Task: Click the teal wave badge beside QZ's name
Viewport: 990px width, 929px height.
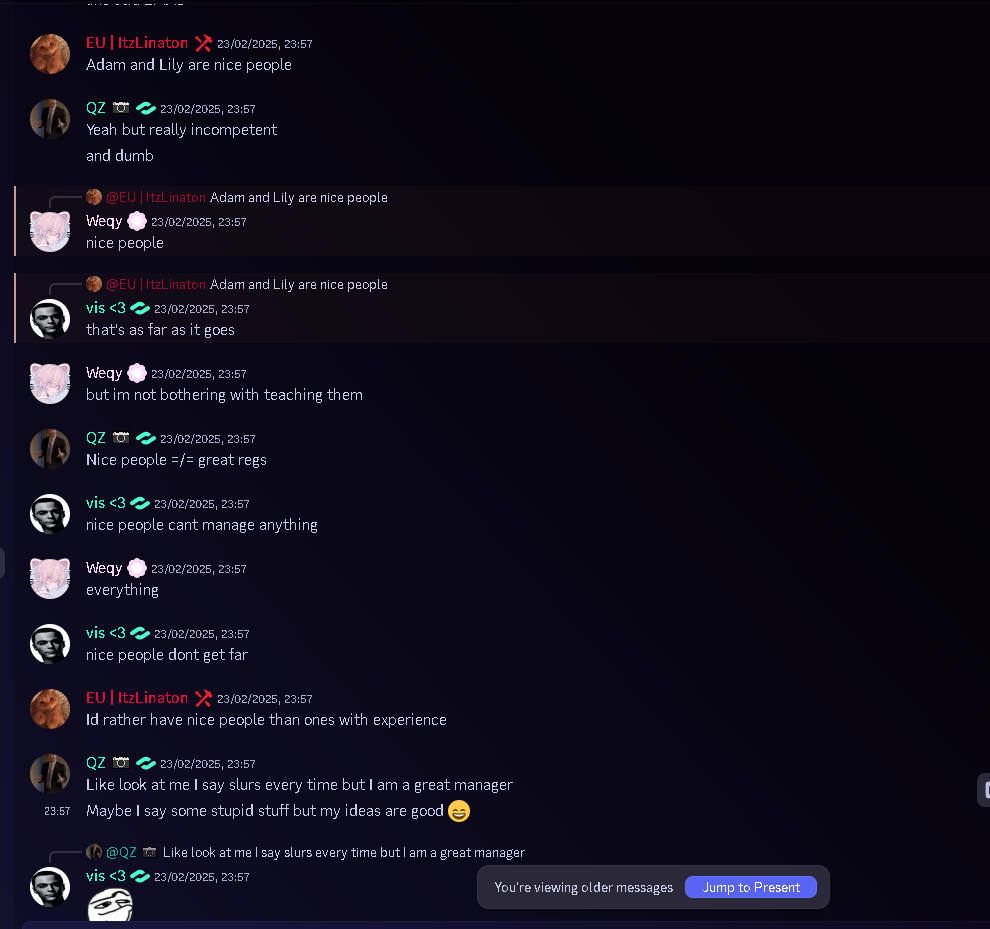Action: pyautogui.click(x=146, y=108)
